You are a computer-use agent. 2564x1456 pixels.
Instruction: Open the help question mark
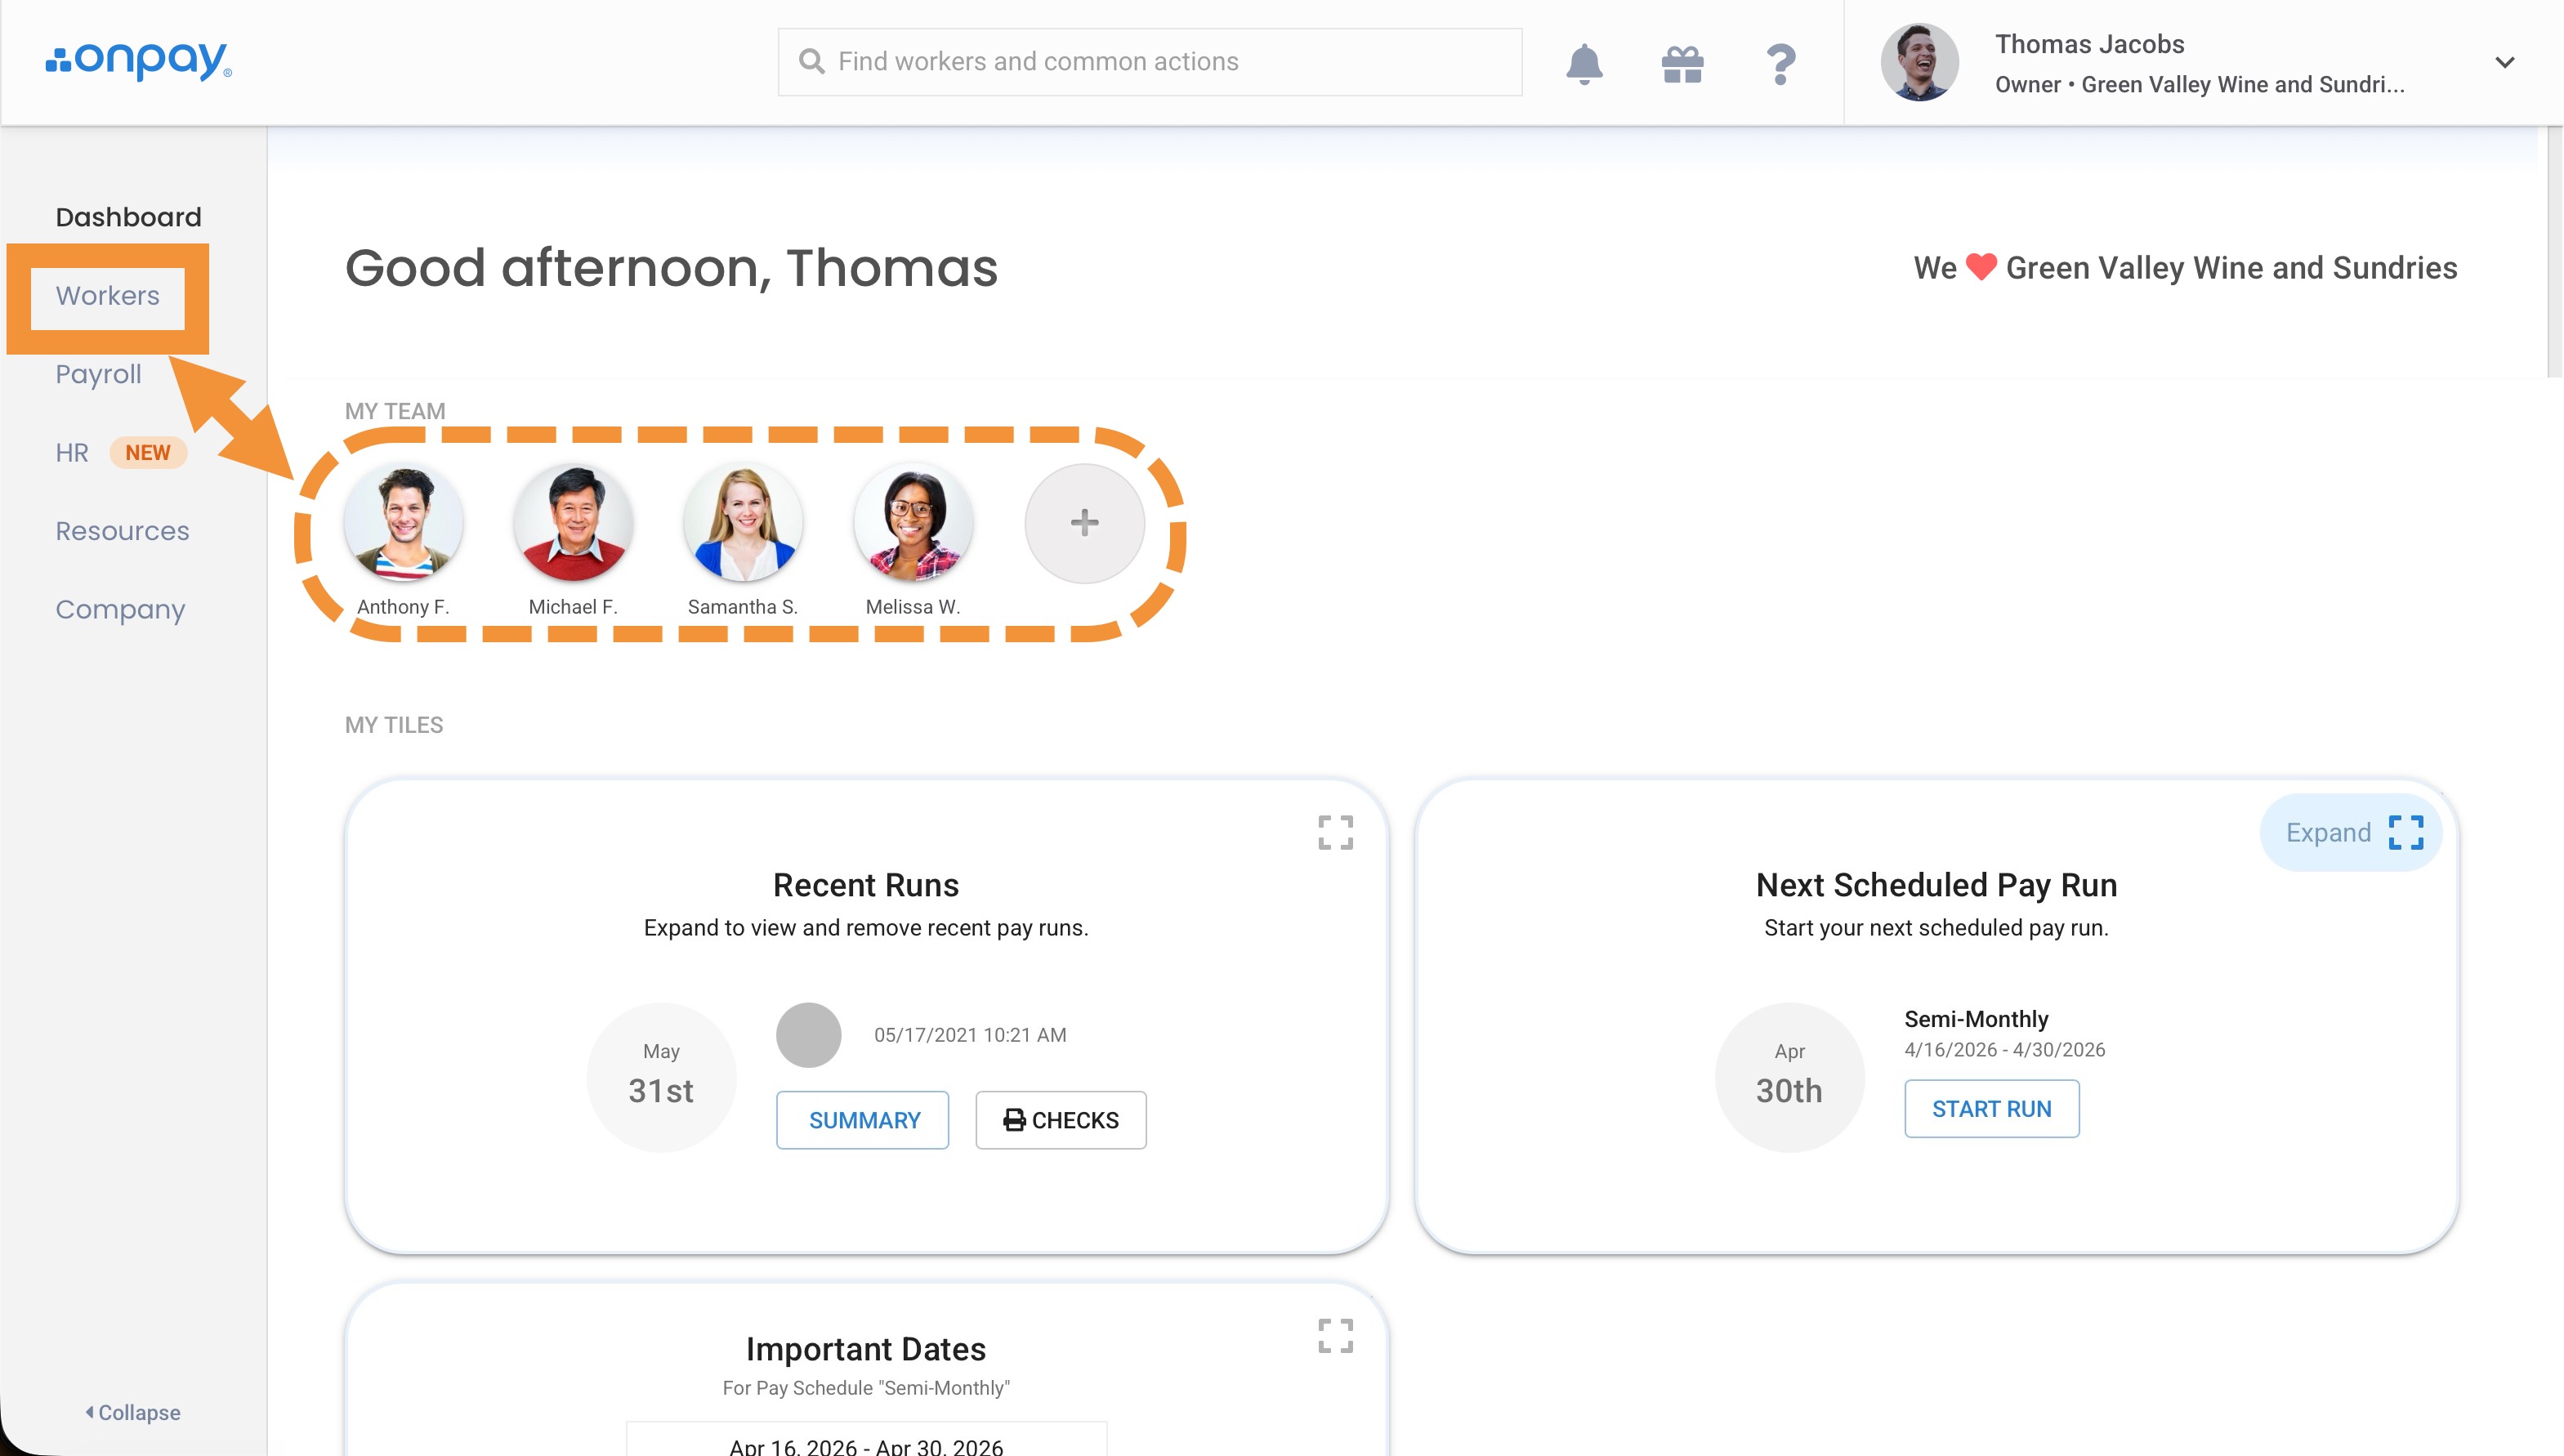(1780, 63)
